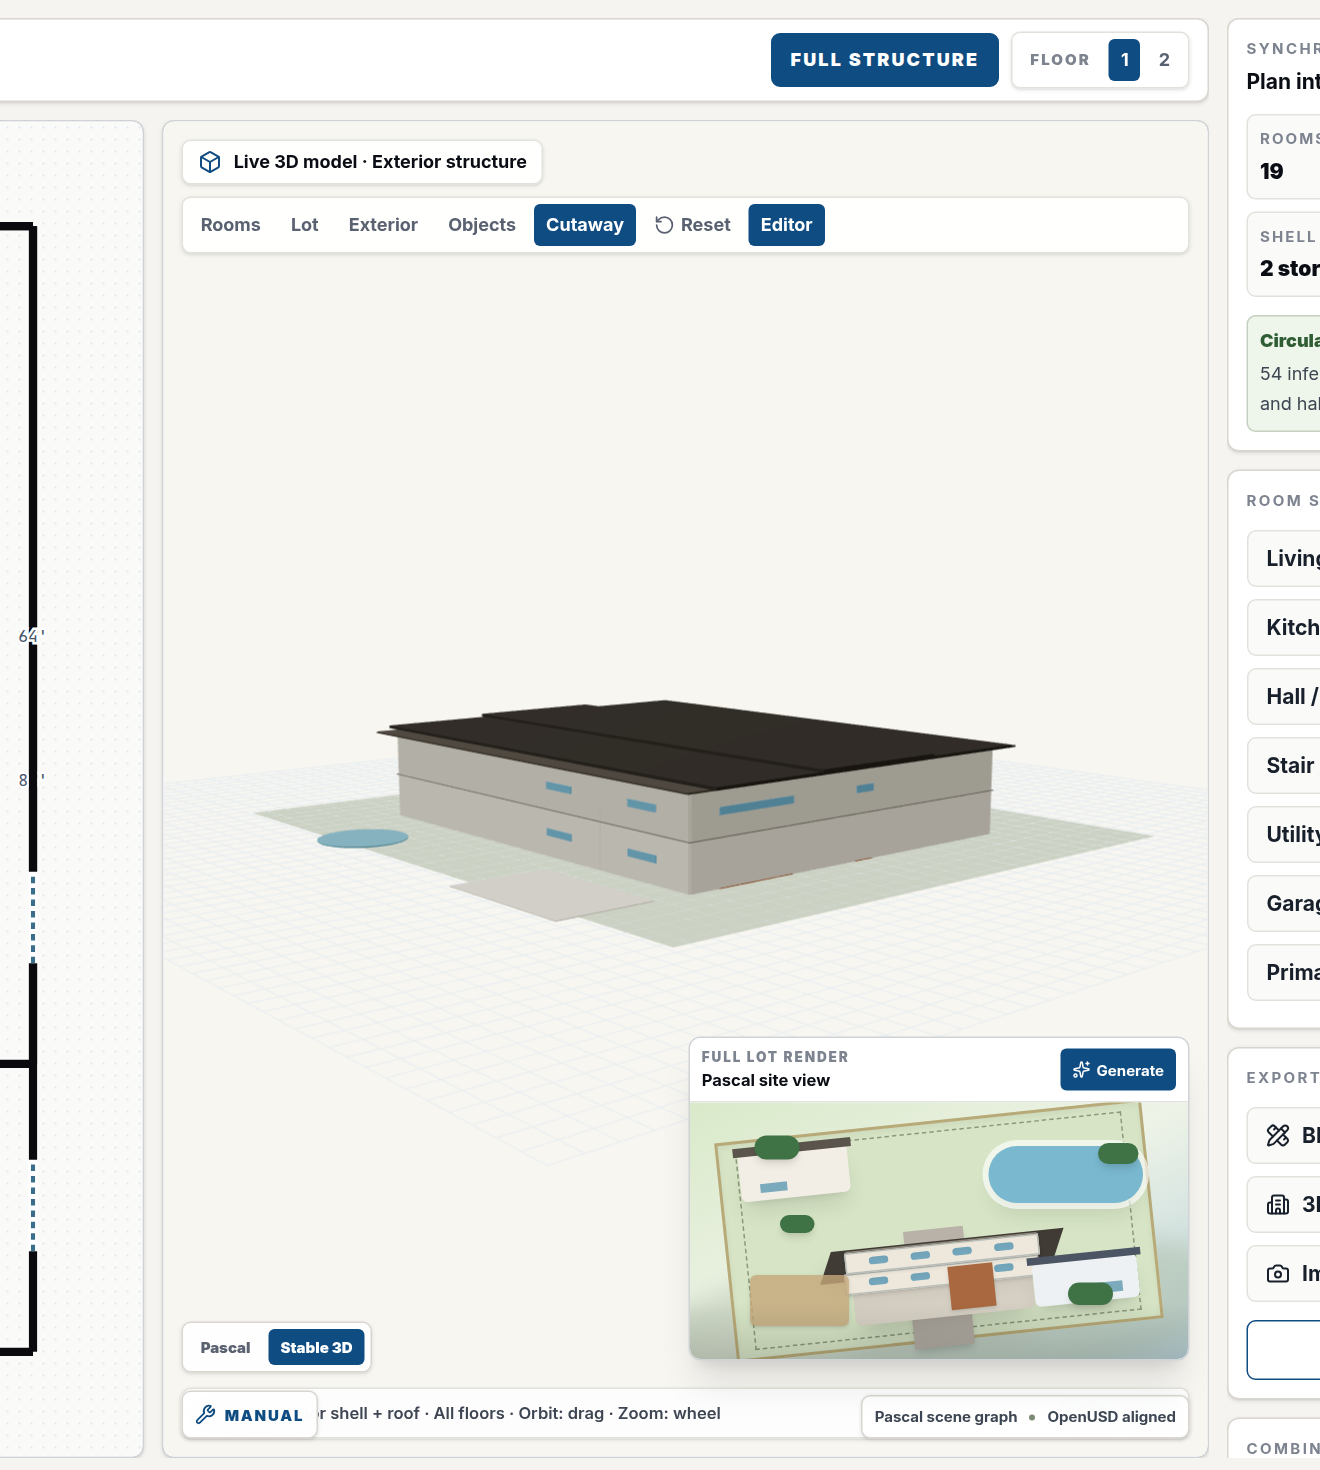Click the sparkle icon on Generate button
The height and width of the screenshot is (1470, 1320).
1081,1070
